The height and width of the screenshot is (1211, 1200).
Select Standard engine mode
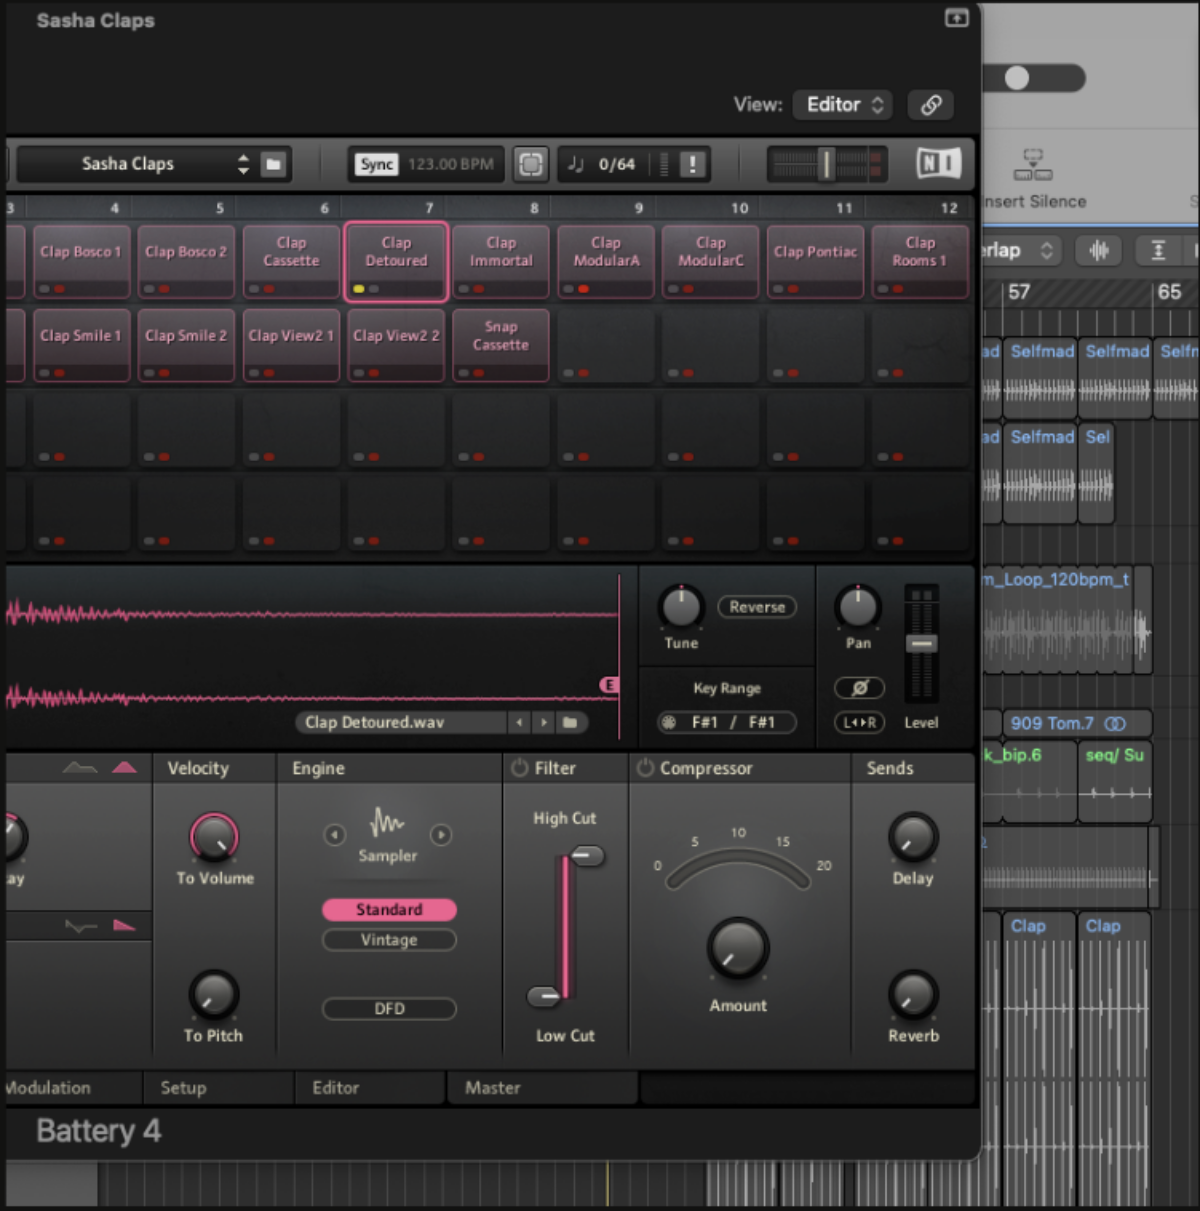coord(389,909)
